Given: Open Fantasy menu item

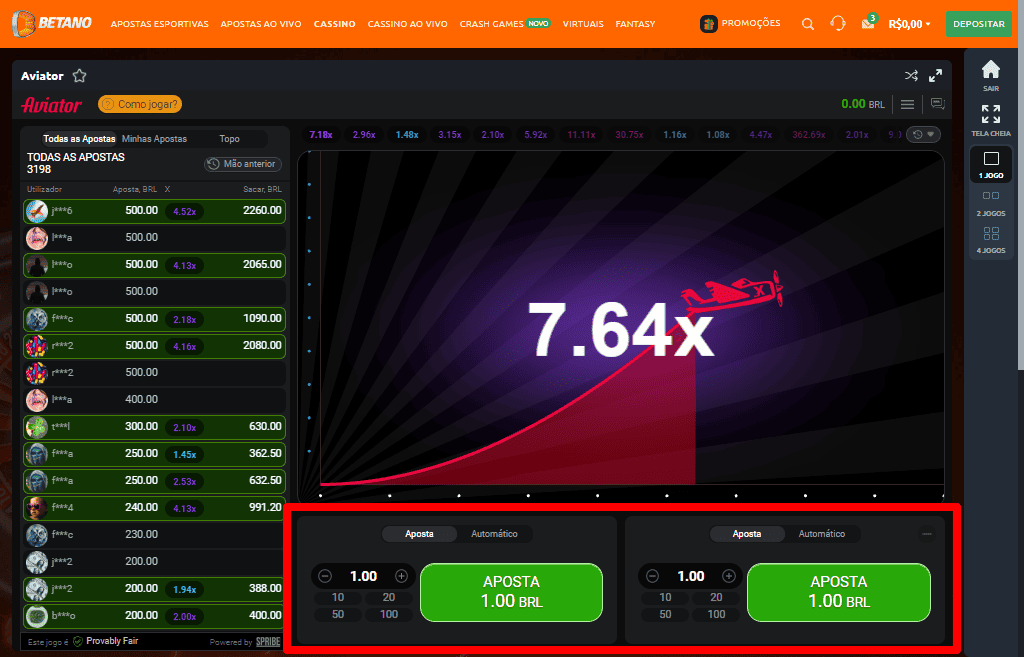Looking at the screenshot, I should point(635,24).
